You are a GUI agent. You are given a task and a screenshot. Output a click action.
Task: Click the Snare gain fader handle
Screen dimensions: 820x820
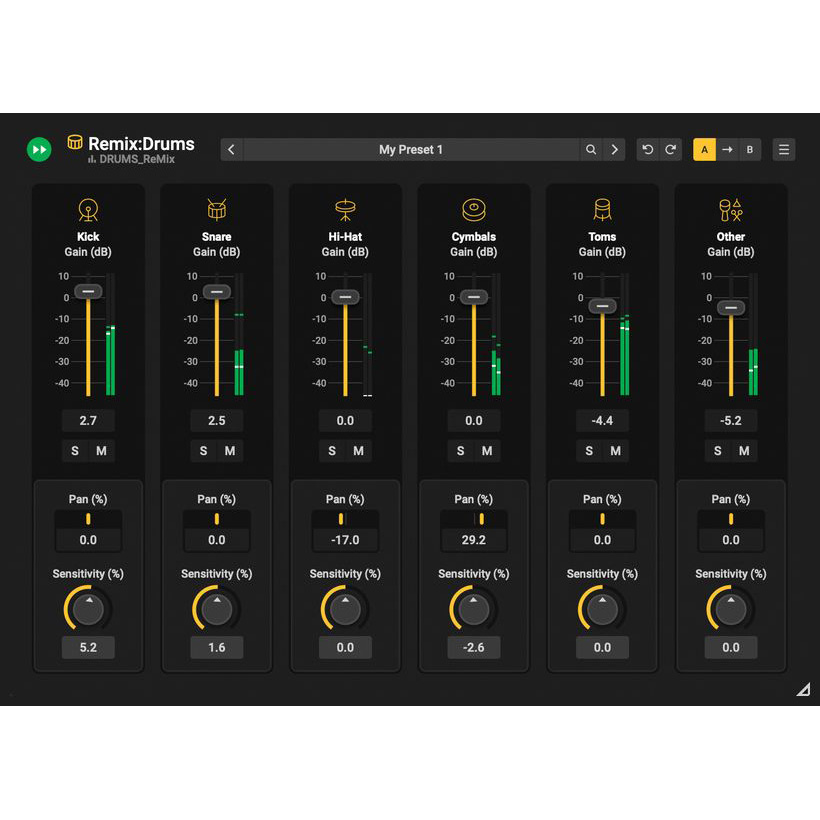[x=217, y=292]
